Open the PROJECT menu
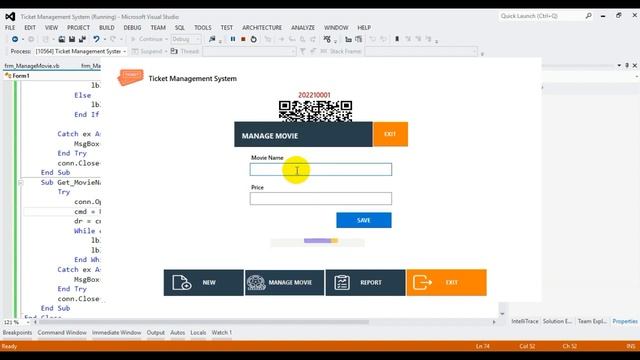This screenshot has height=360, width=640. click(x=78, y=27)
